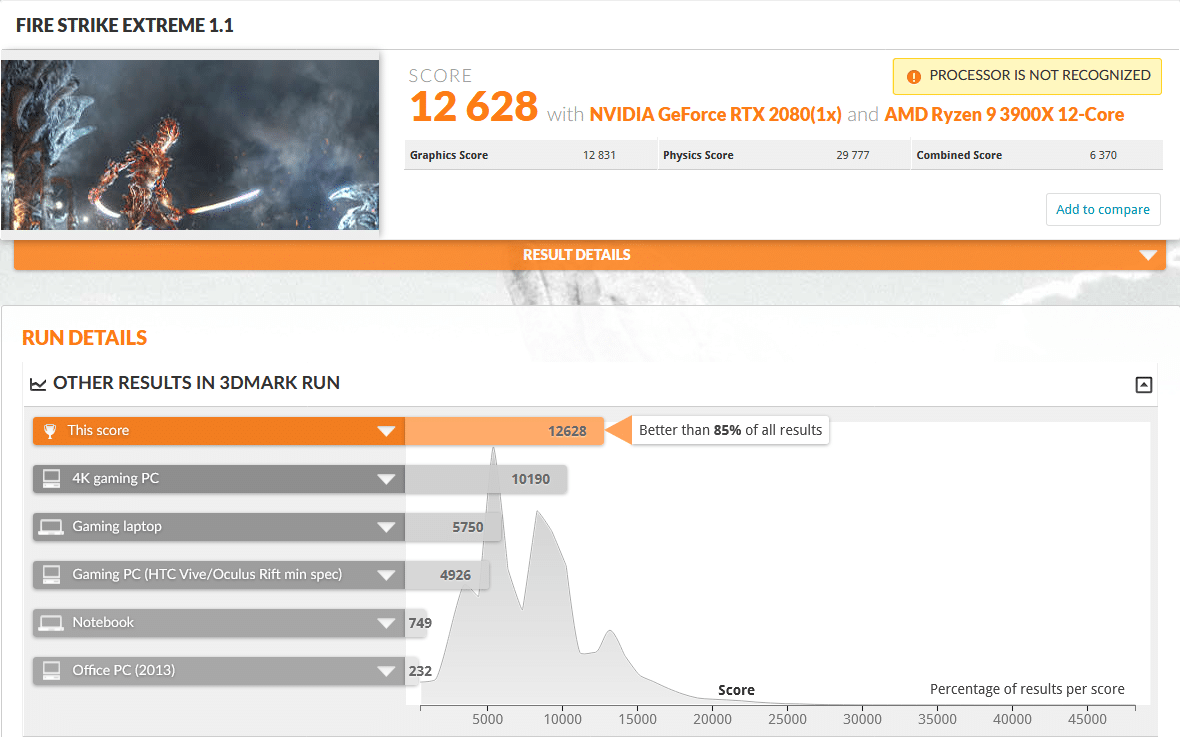
Task: Click the monitor icon for Gaming PC min spec
Action: pyautogui.click(x=50, y=575)
